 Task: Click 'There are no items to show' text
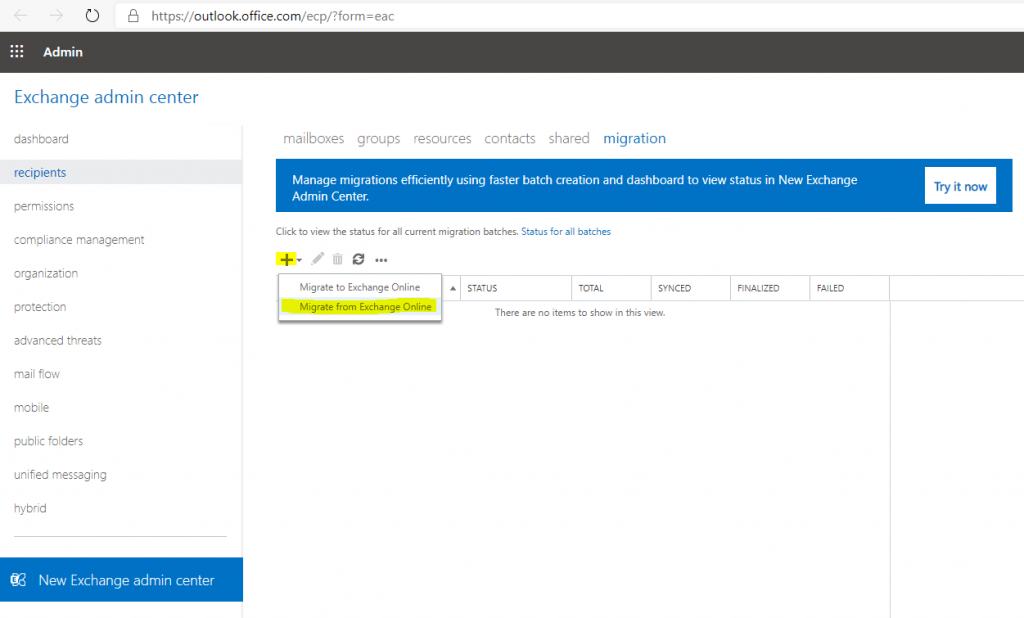580,313
